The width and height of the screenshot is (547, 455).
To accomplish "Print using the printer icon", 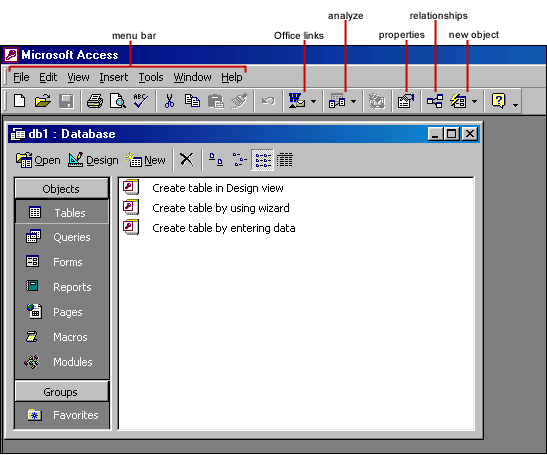I will point(95,101).
